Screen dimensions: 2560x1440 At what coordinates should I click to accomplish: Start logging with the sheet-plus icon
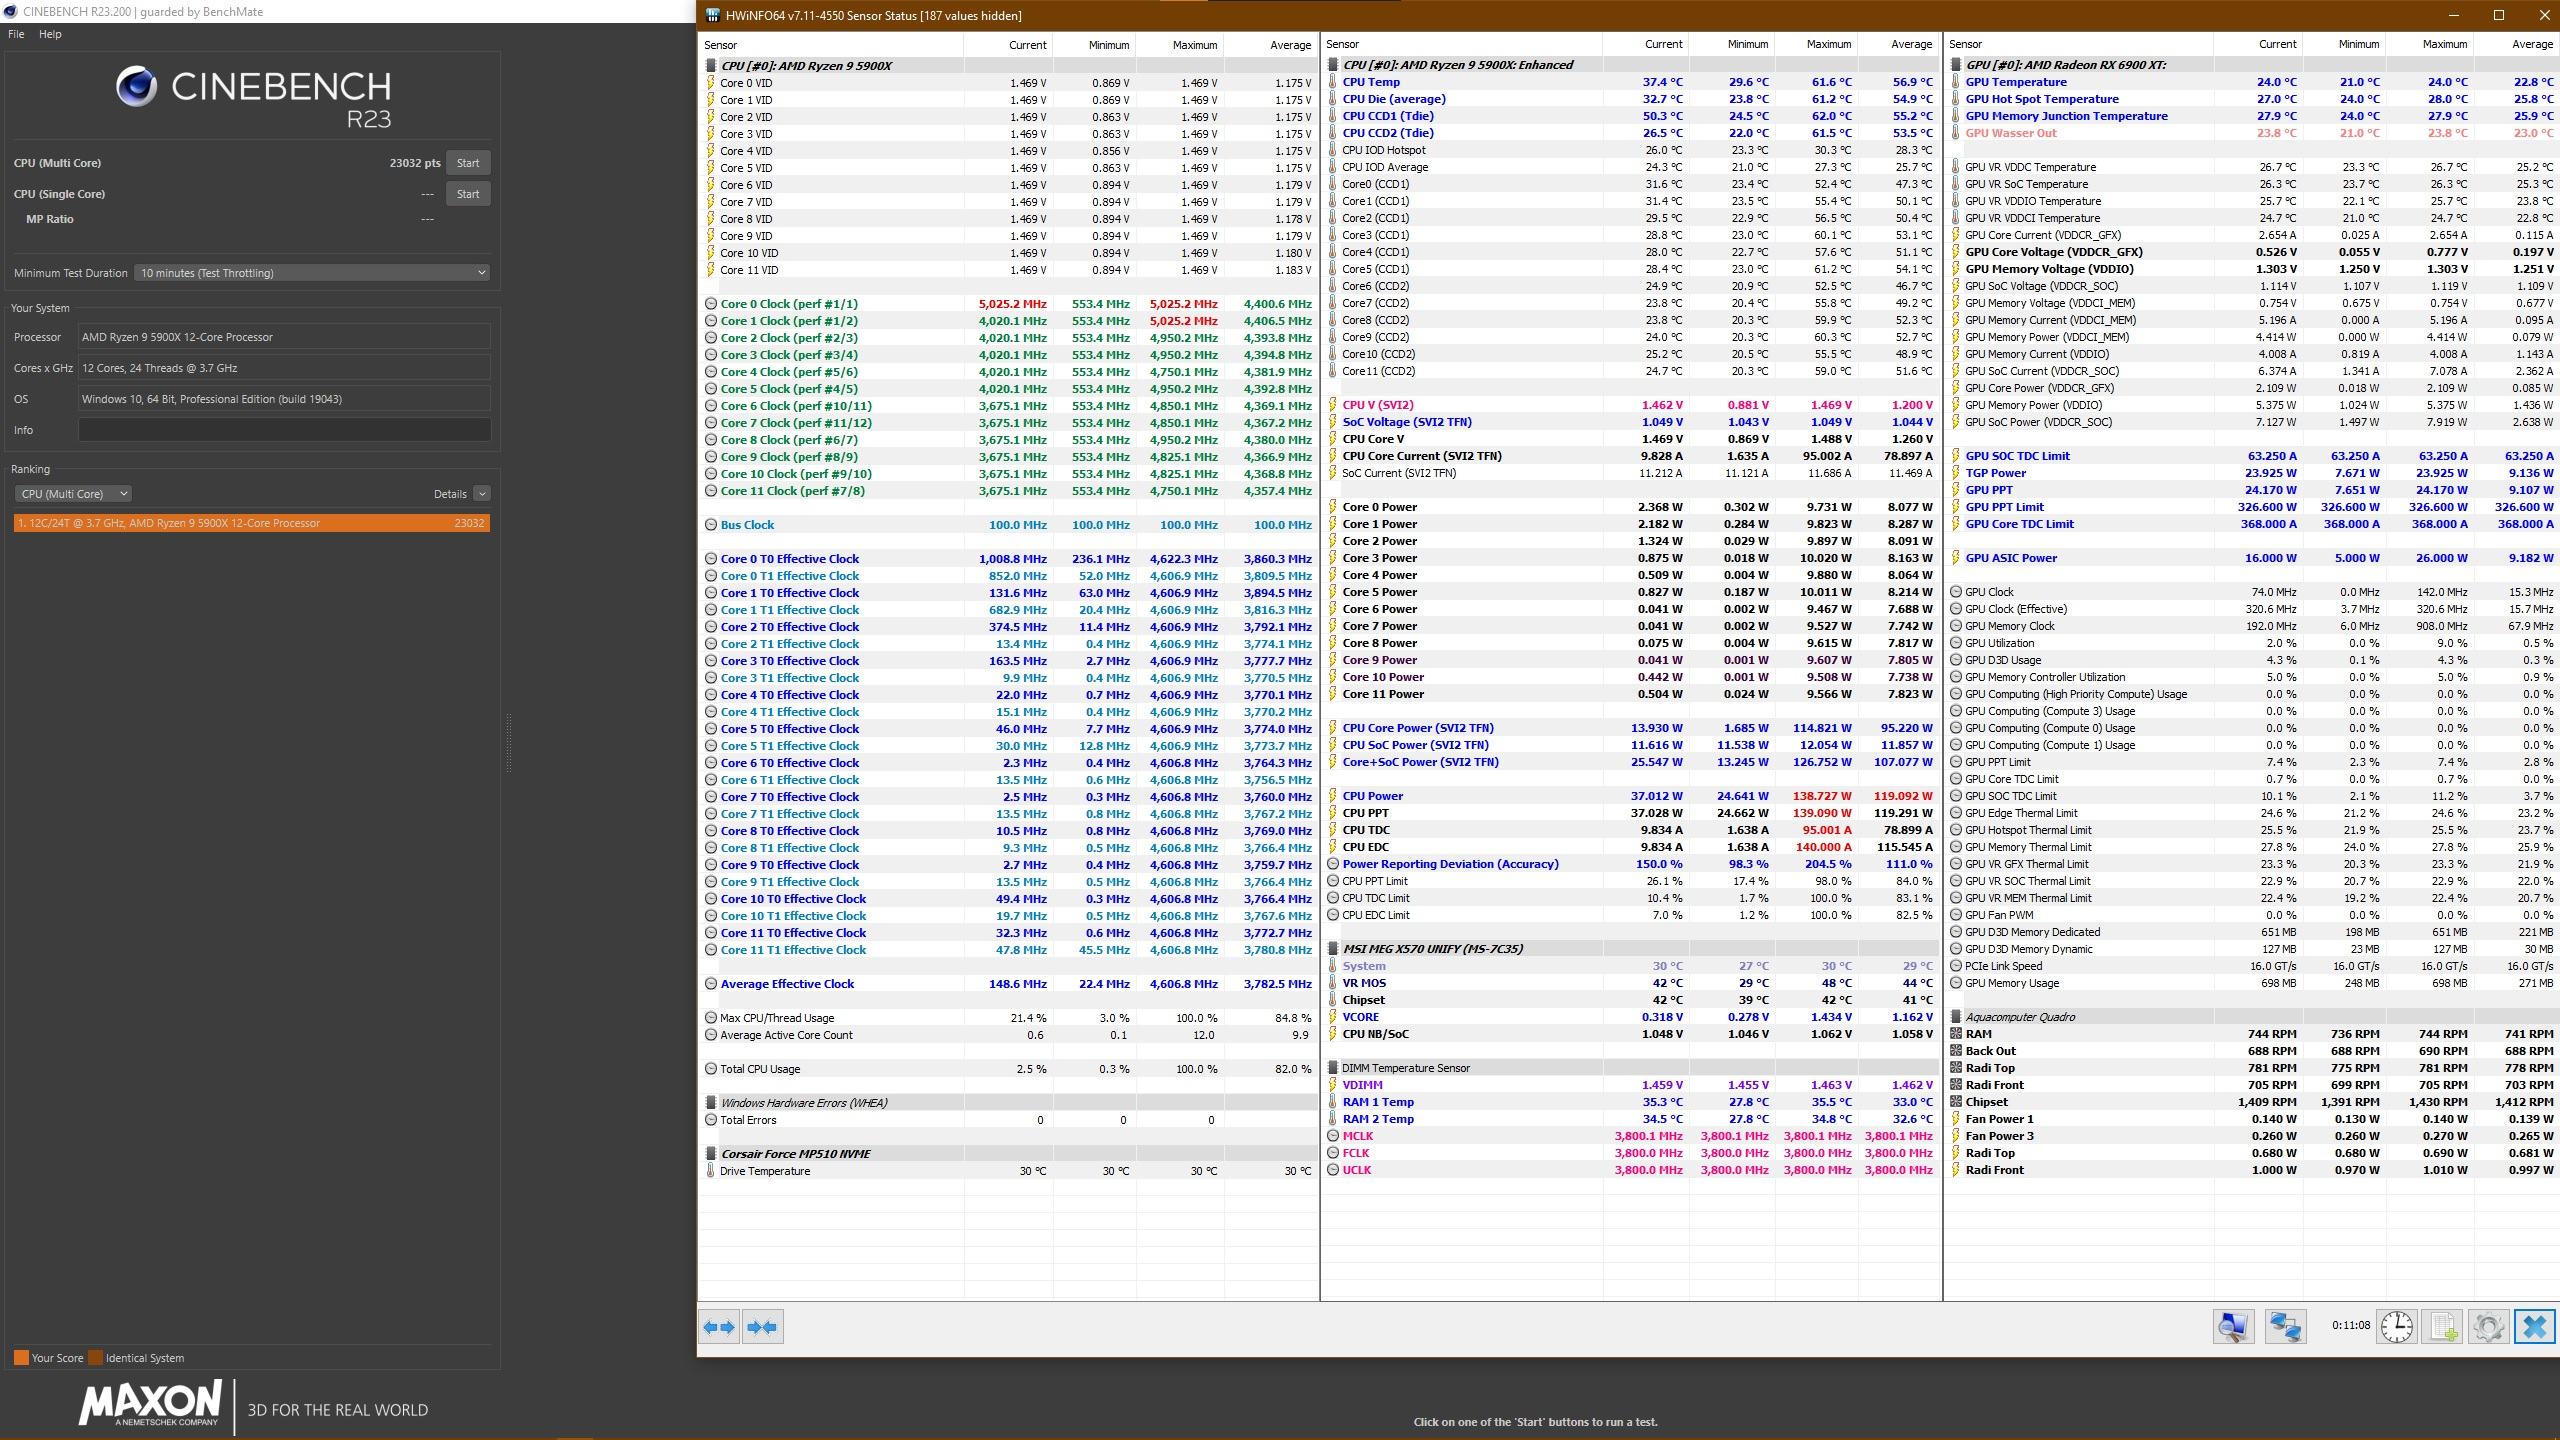coord(2442,1327)
